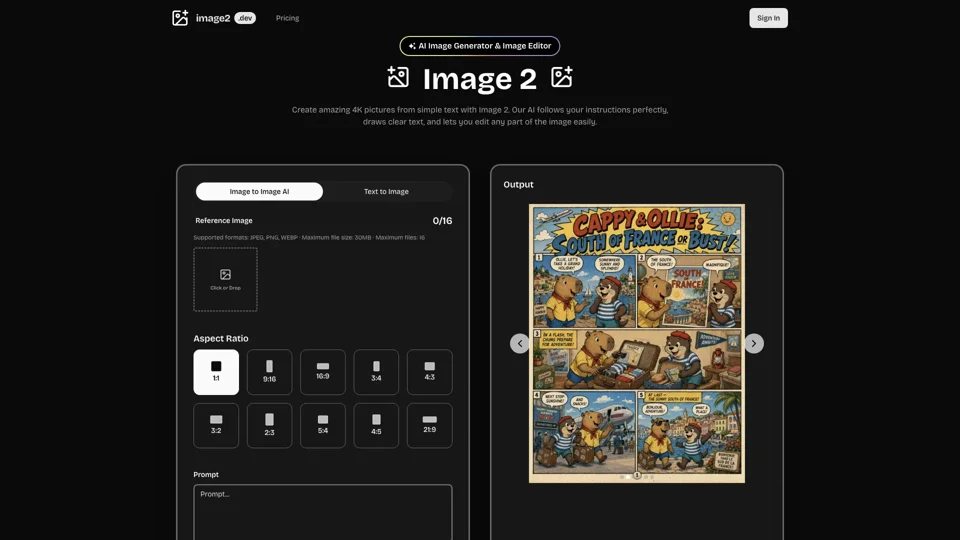960x540 pixels.
Task: Click the image icon left of Image 2 title
Action: point(398,78)
